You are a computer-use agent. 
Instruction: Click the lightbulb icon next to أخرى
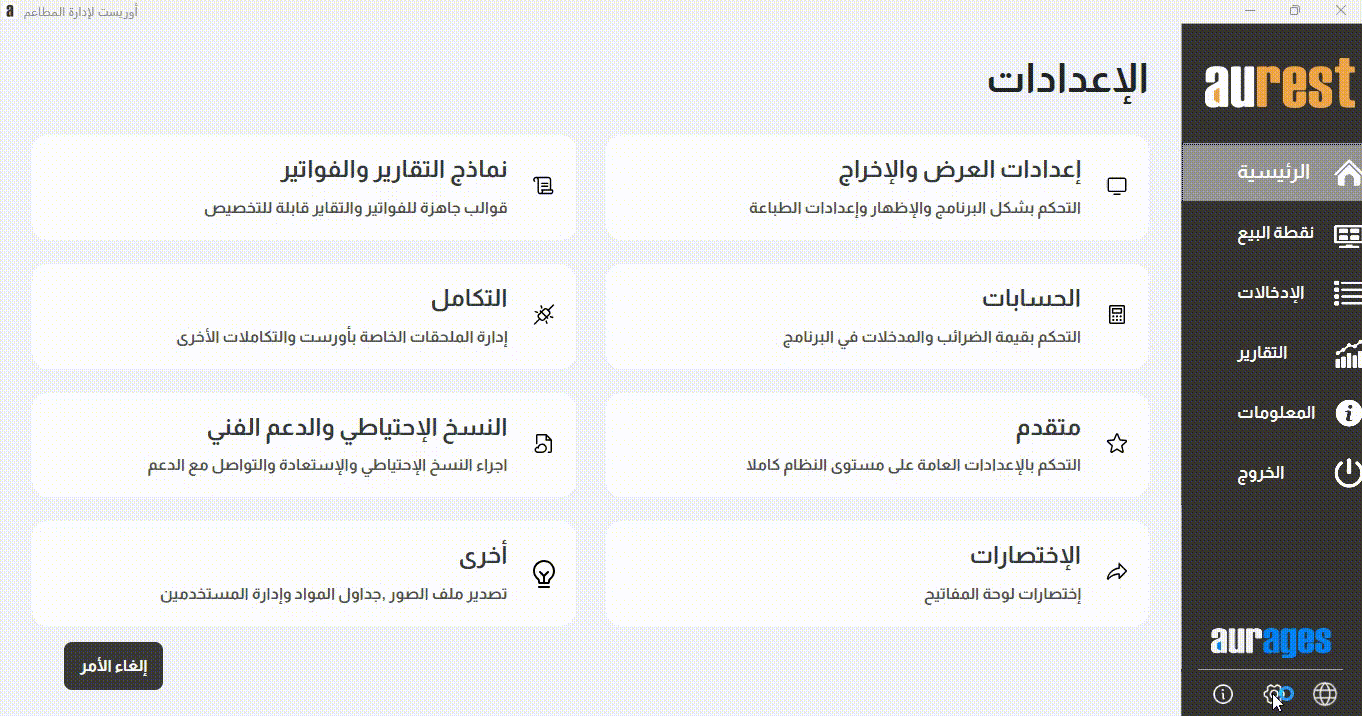tap(544, 573)
